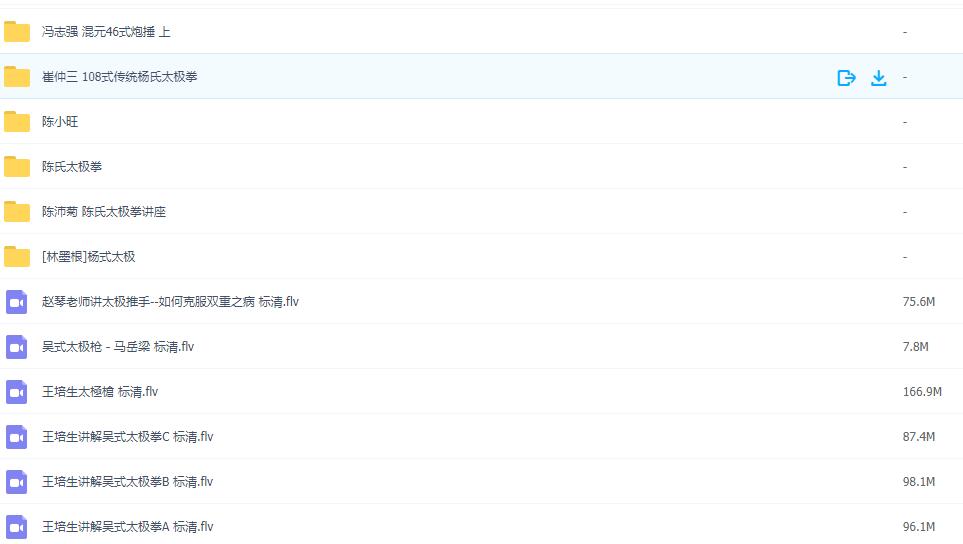
Task: Open the 陈沛菊 陈氏太极拳讲座 folder name
Action: [103, 212]
